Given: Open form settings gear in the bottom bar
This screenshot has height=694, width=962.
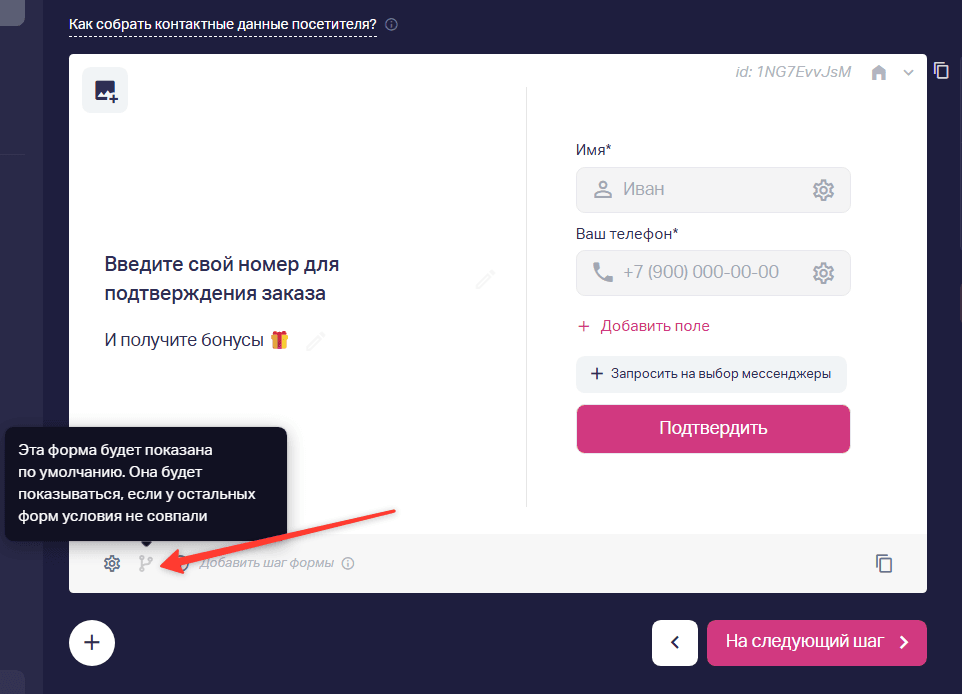Looking at the screenshot, I should (x=112, y=563).
